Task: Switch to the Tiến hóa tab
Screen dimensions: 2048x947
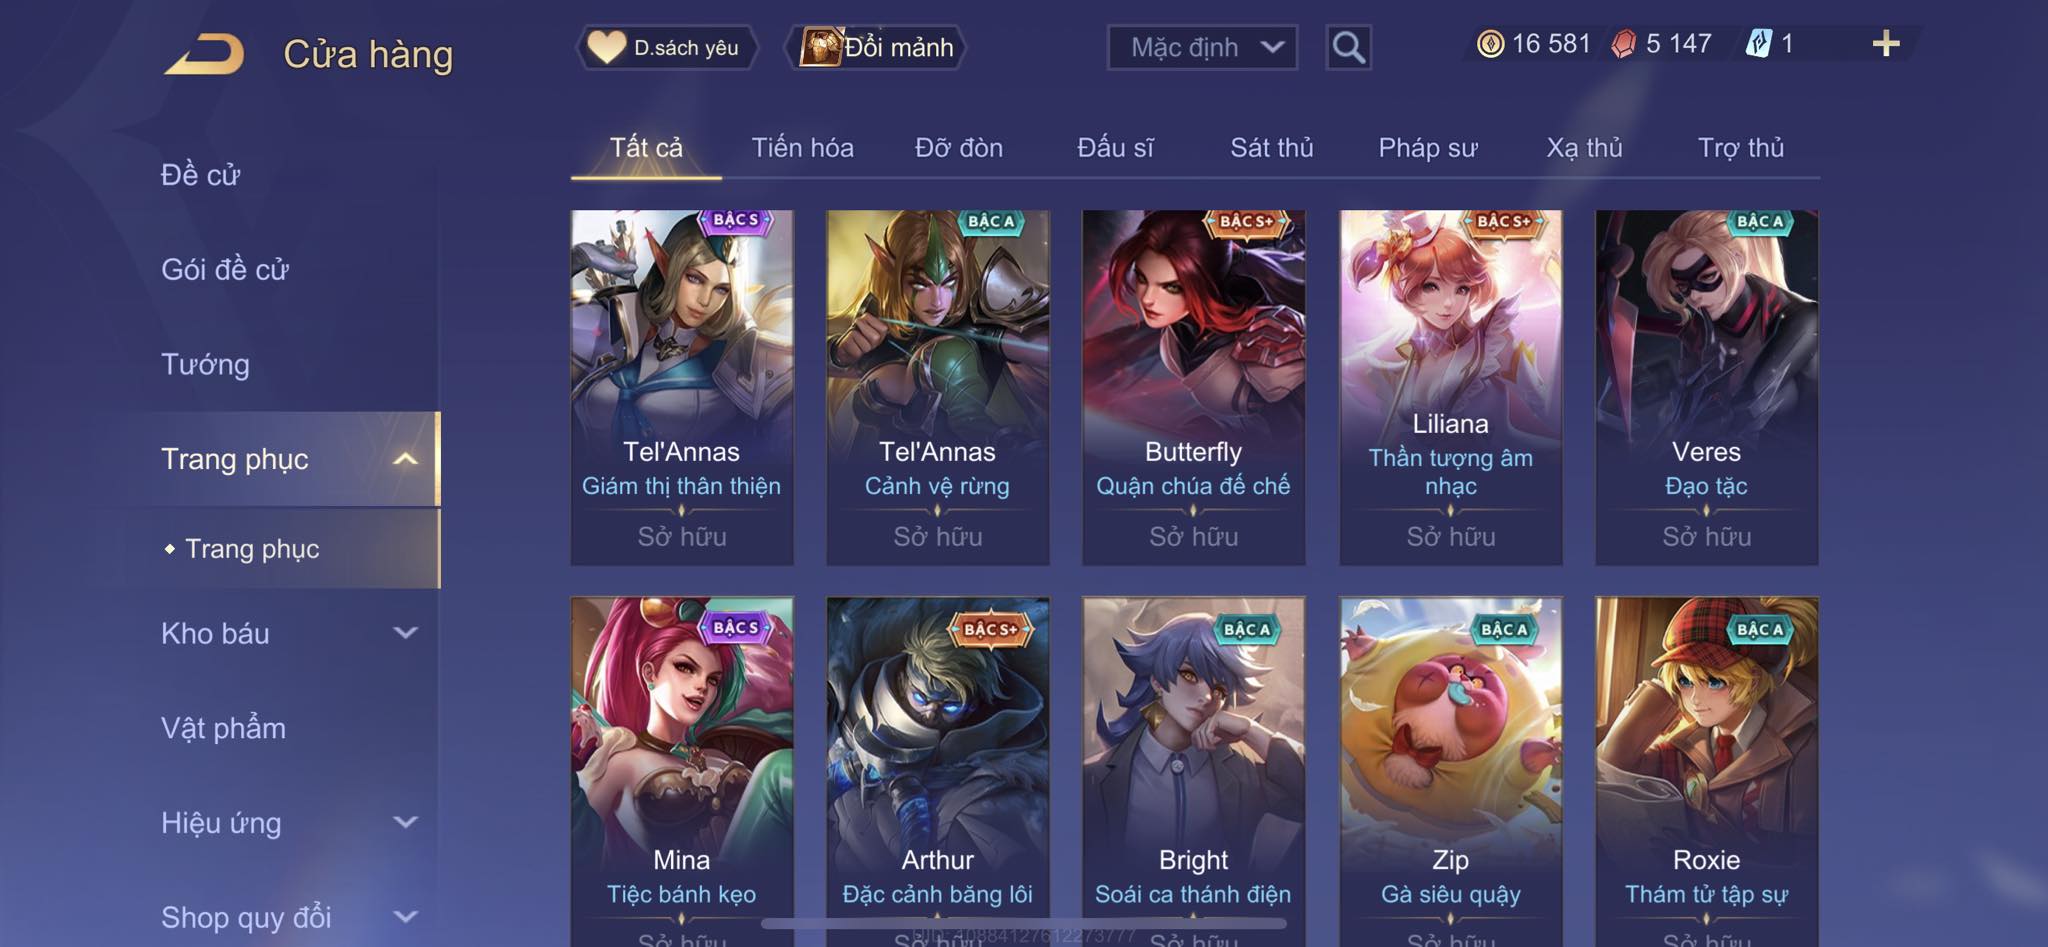Action: click(802, 148)
